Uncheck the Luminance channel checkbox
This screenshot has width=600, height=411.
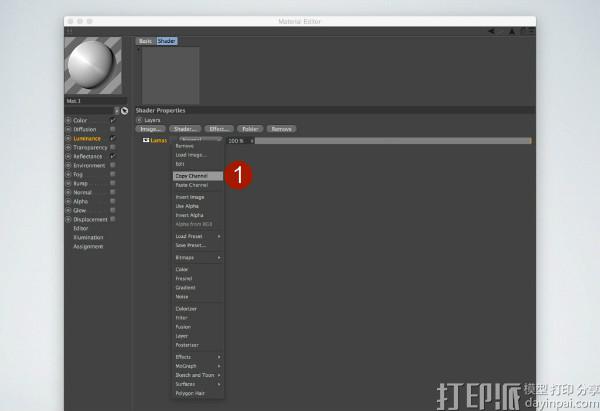pyautogui.click(x=113, y=138)
